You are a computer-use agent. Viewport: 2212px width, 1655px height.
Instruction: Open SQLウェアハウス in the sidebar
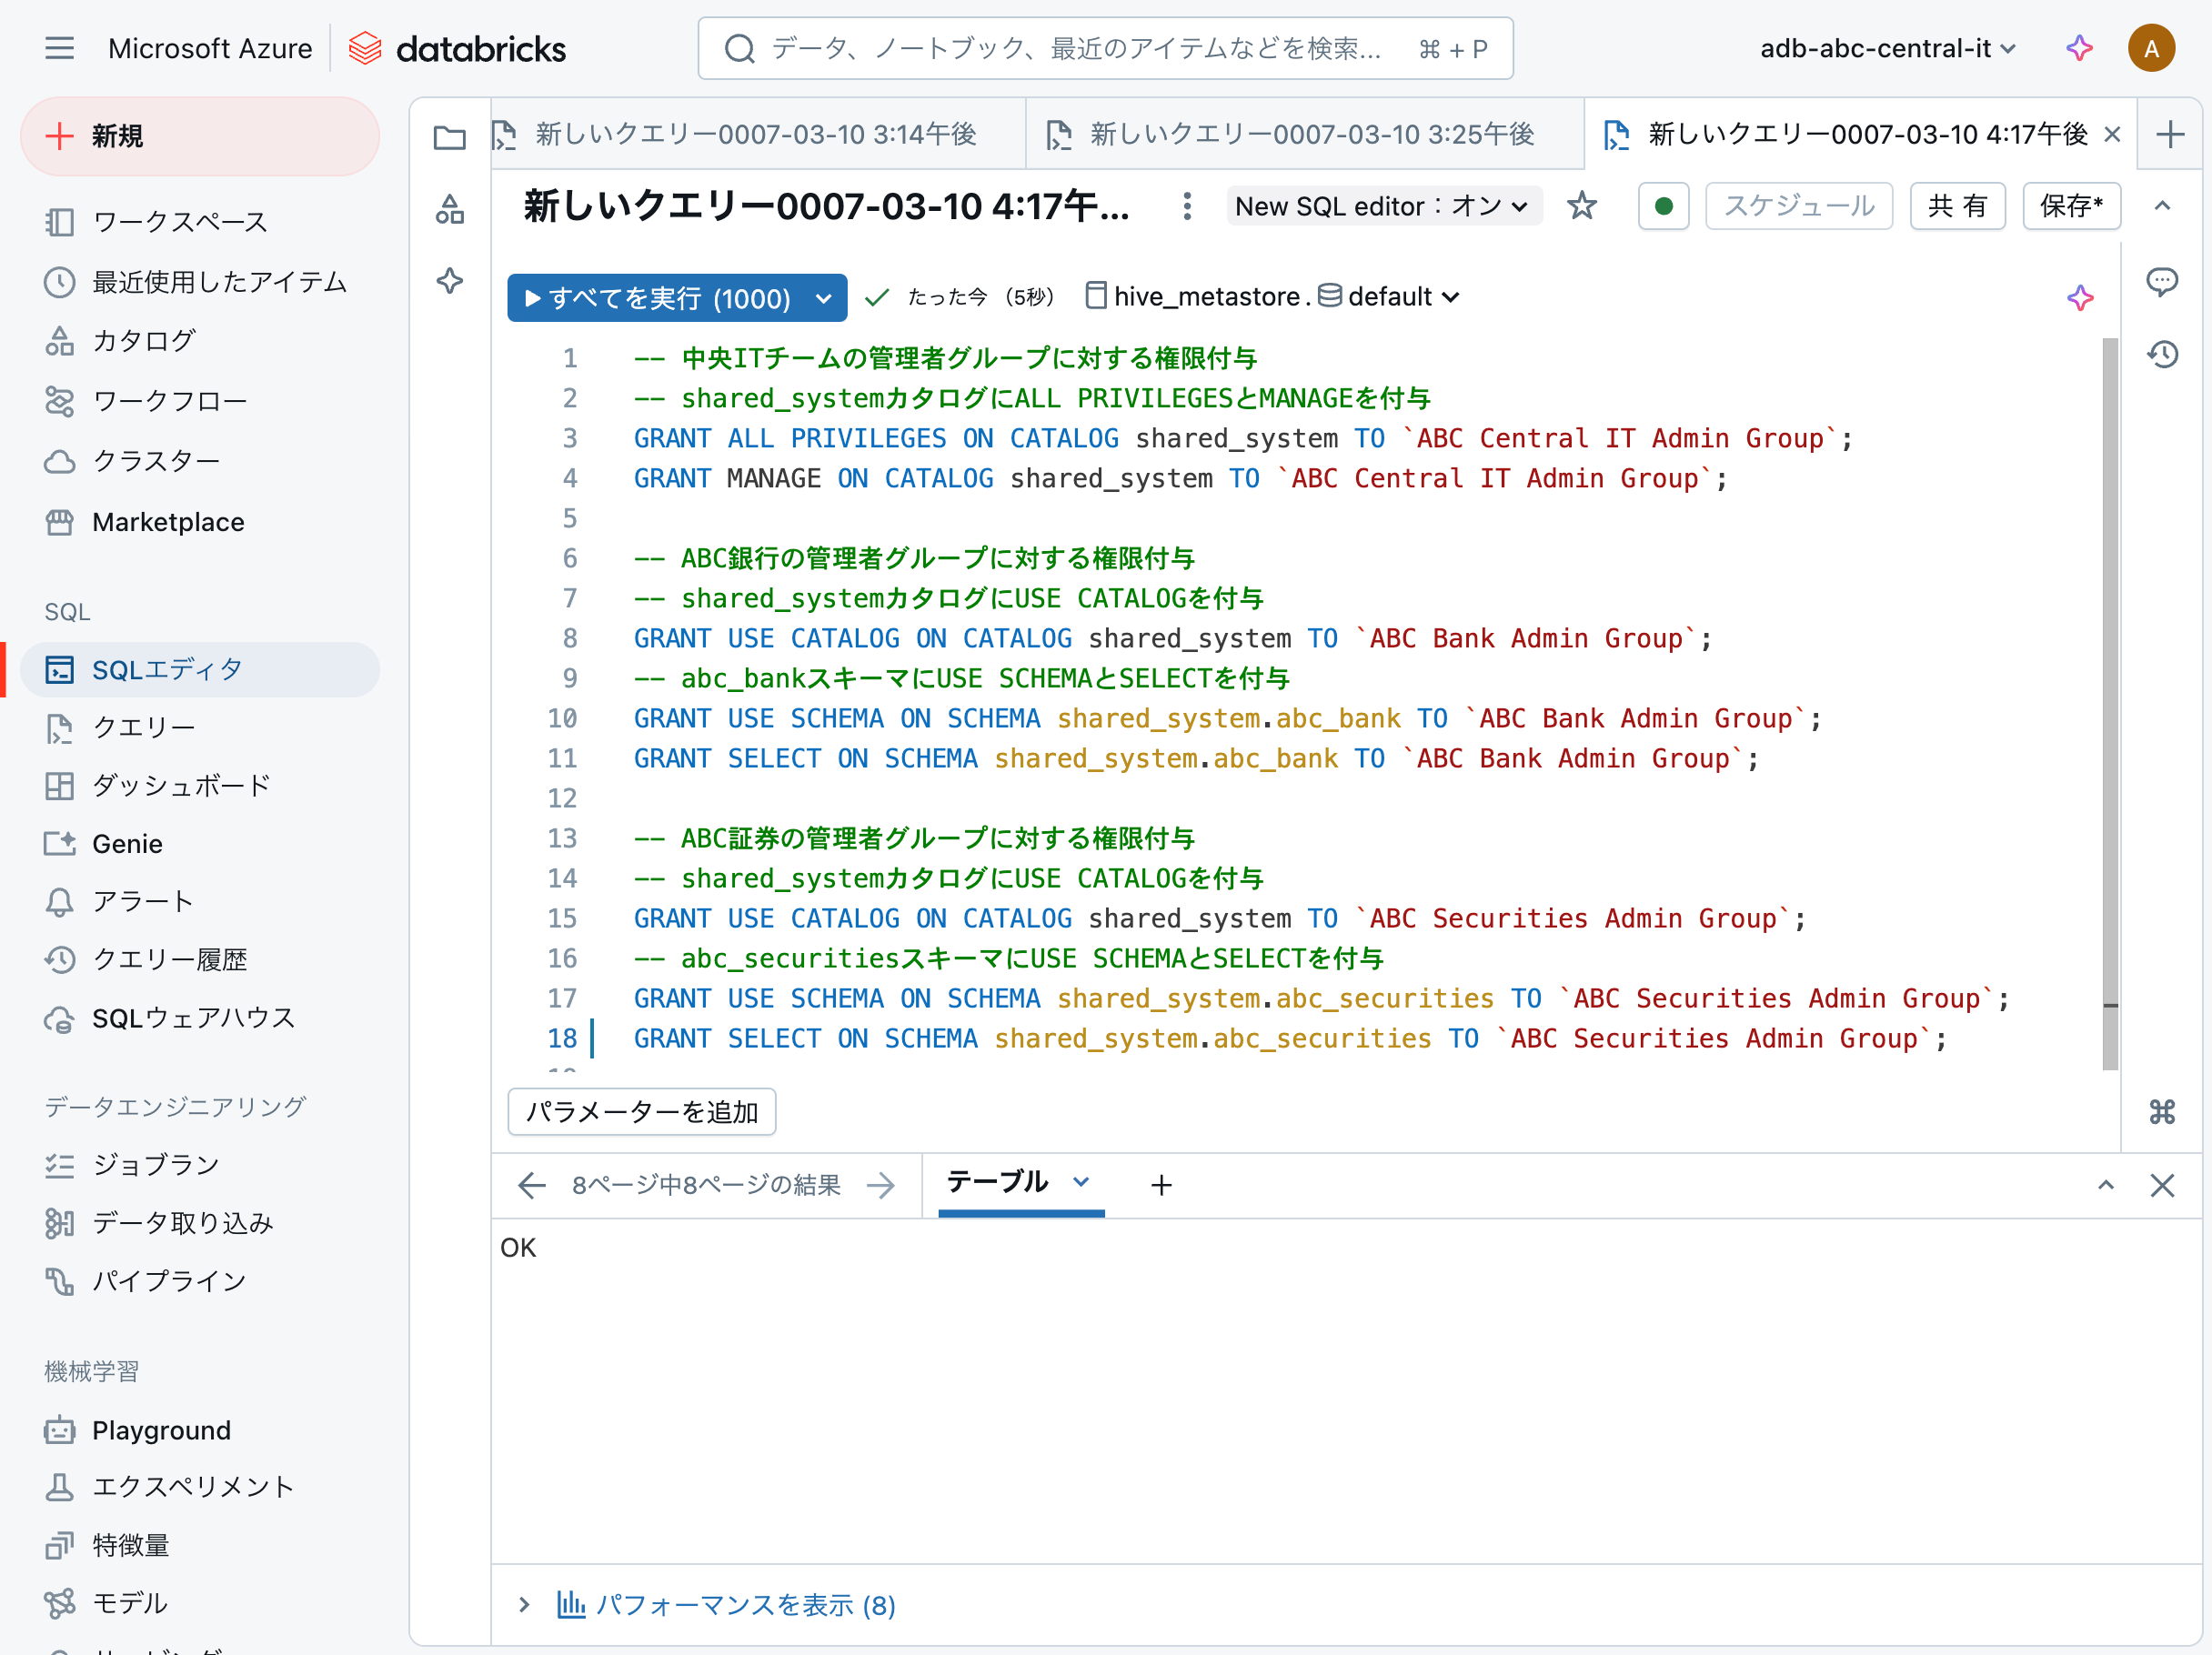pyautogui.click(x=193, y=1018)
